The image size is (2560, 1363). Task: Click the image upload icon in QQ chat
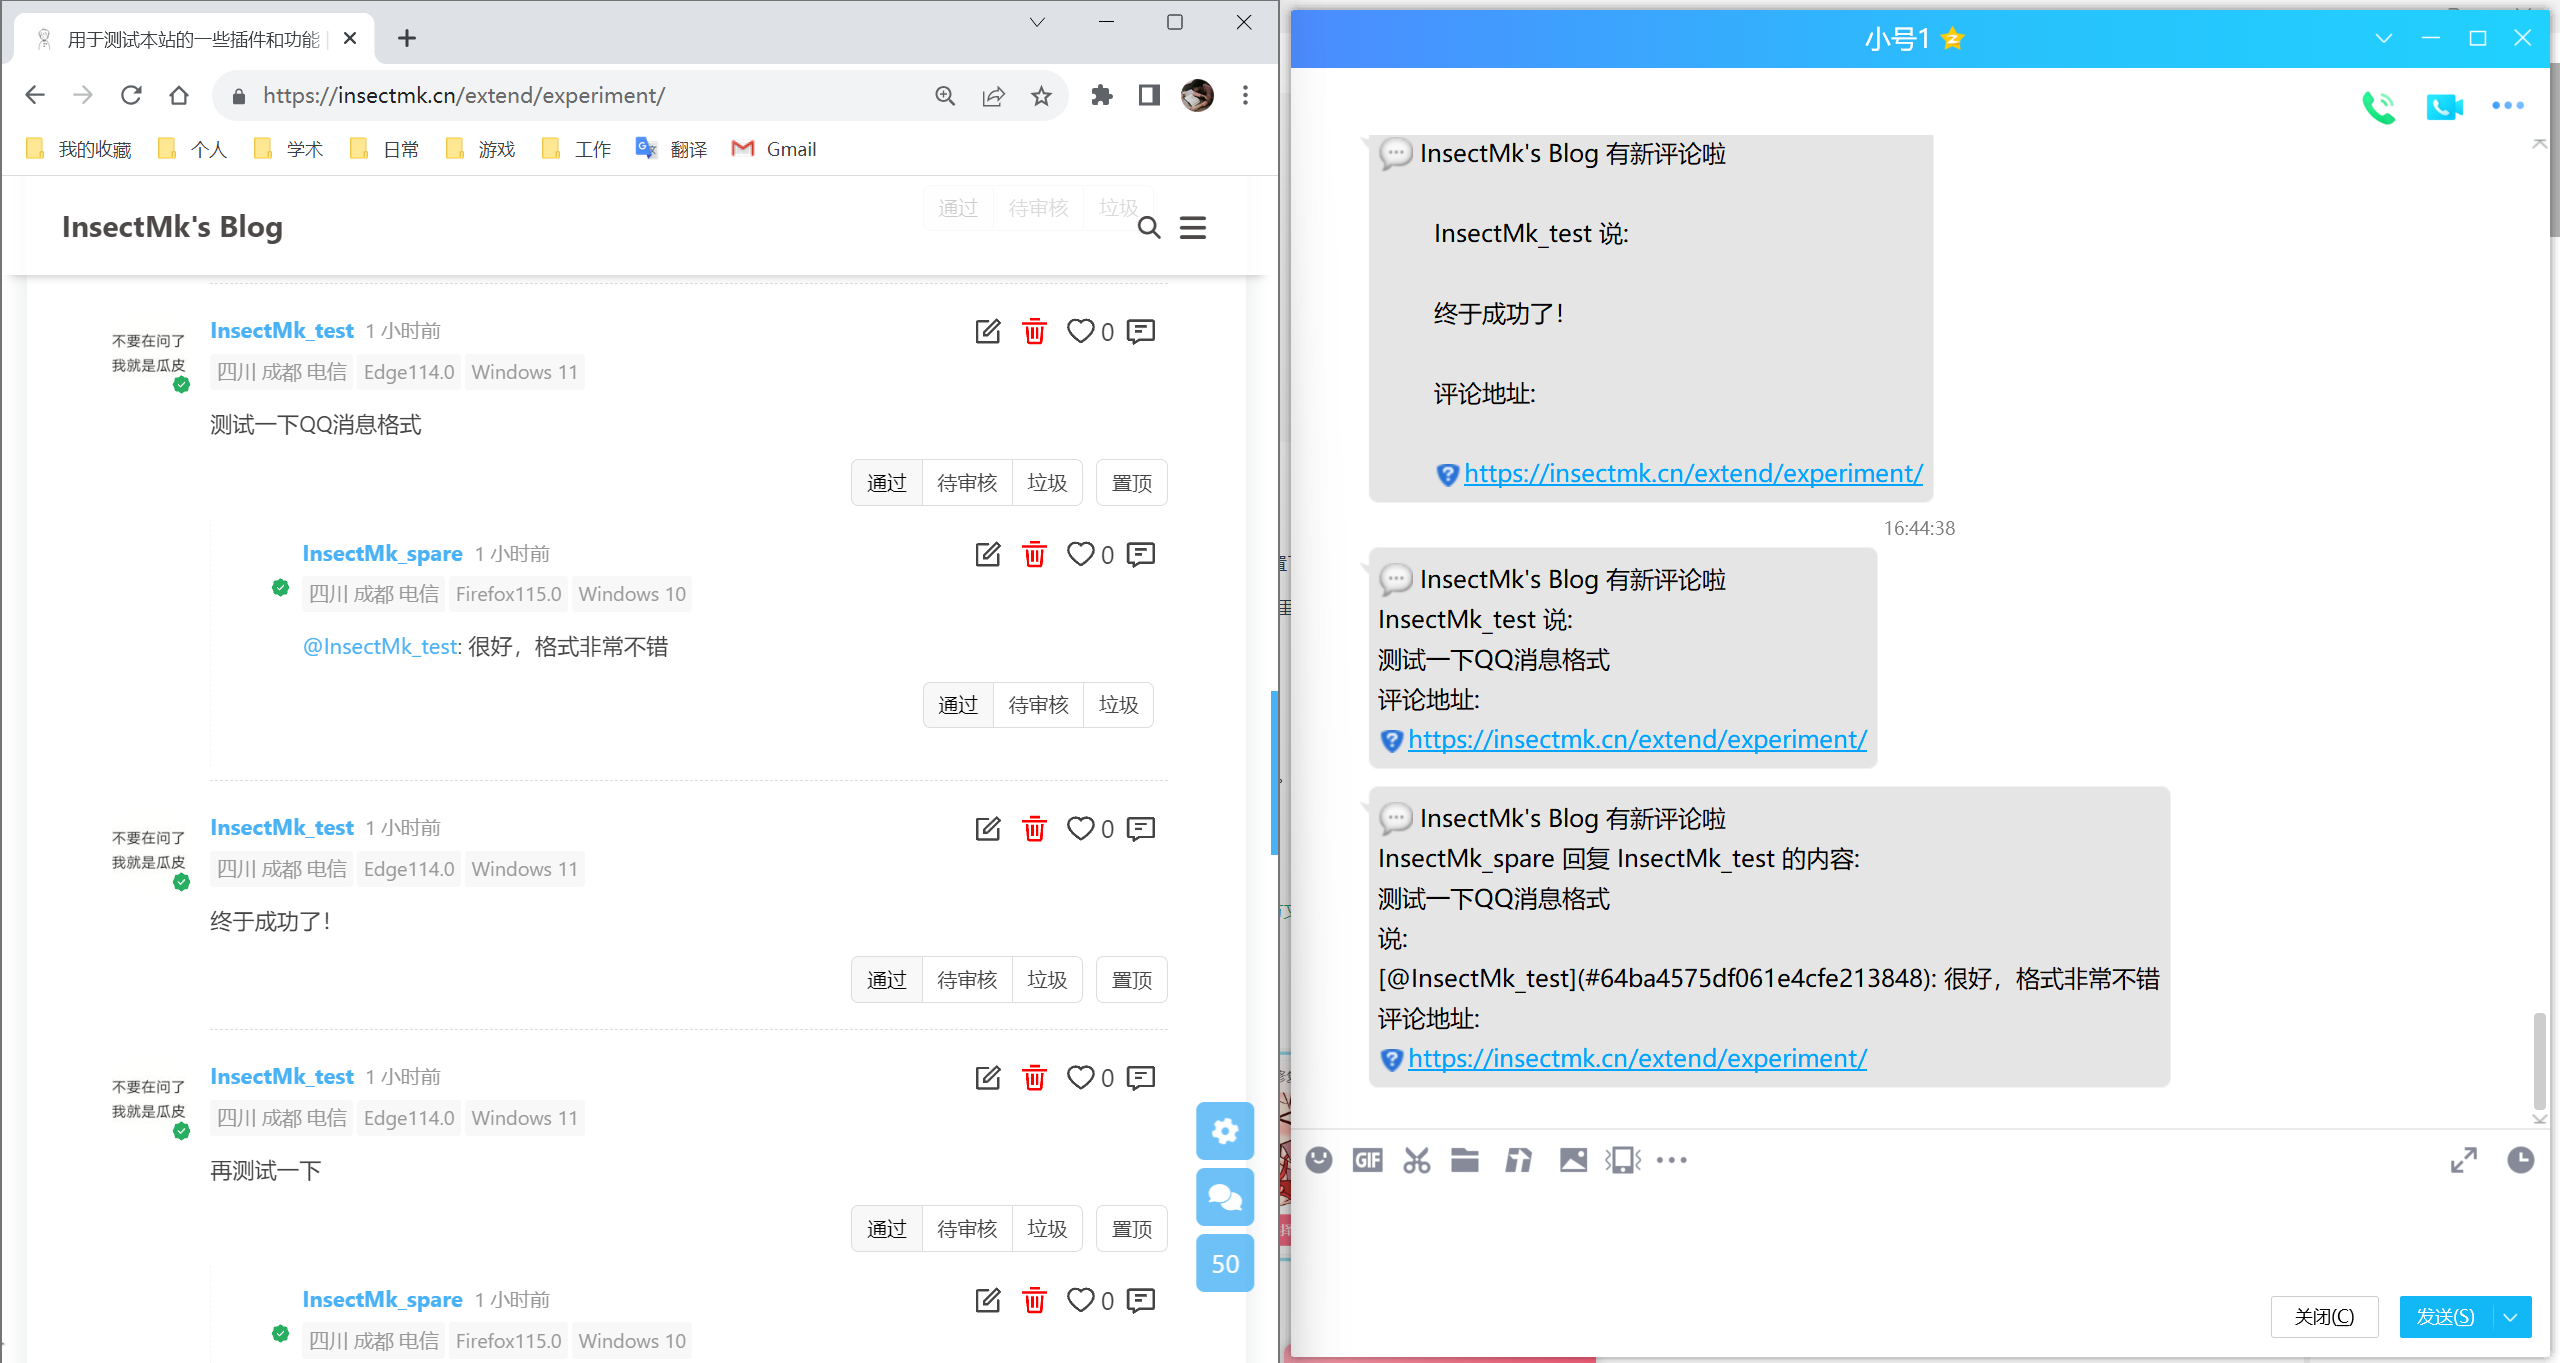(x=1573, y=1160)
